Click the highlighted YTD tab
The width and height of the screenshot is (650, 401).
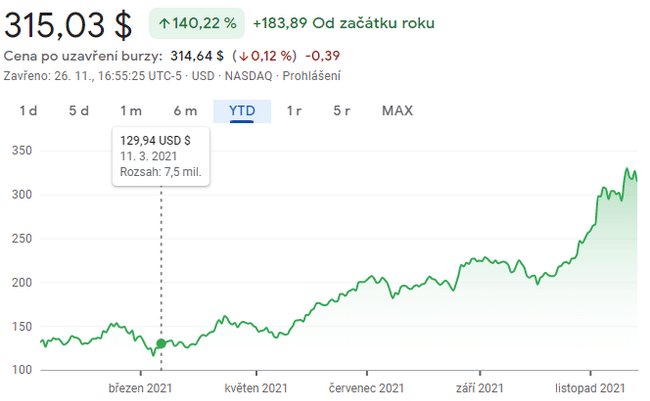(x=242, y=111)
